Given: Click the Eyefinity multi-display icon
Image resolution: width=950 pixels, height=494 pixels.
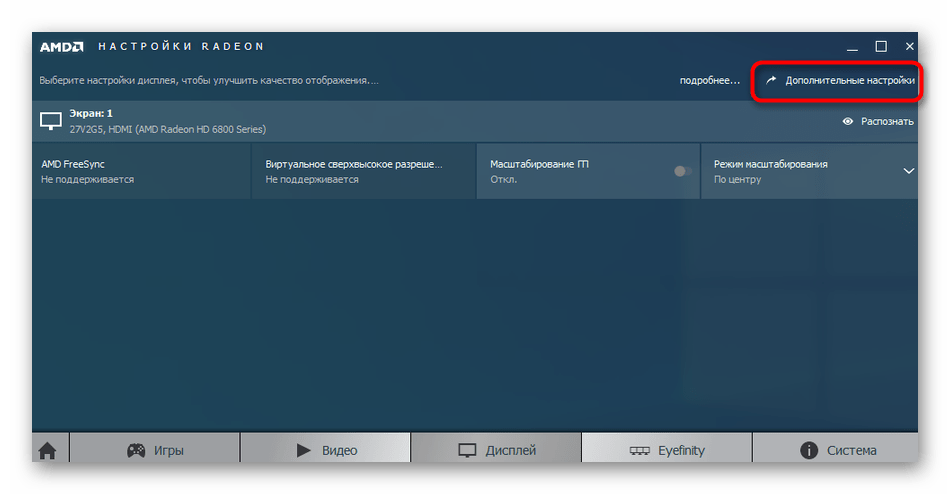Looking at the screenshot, I should [x=640, y=450].
